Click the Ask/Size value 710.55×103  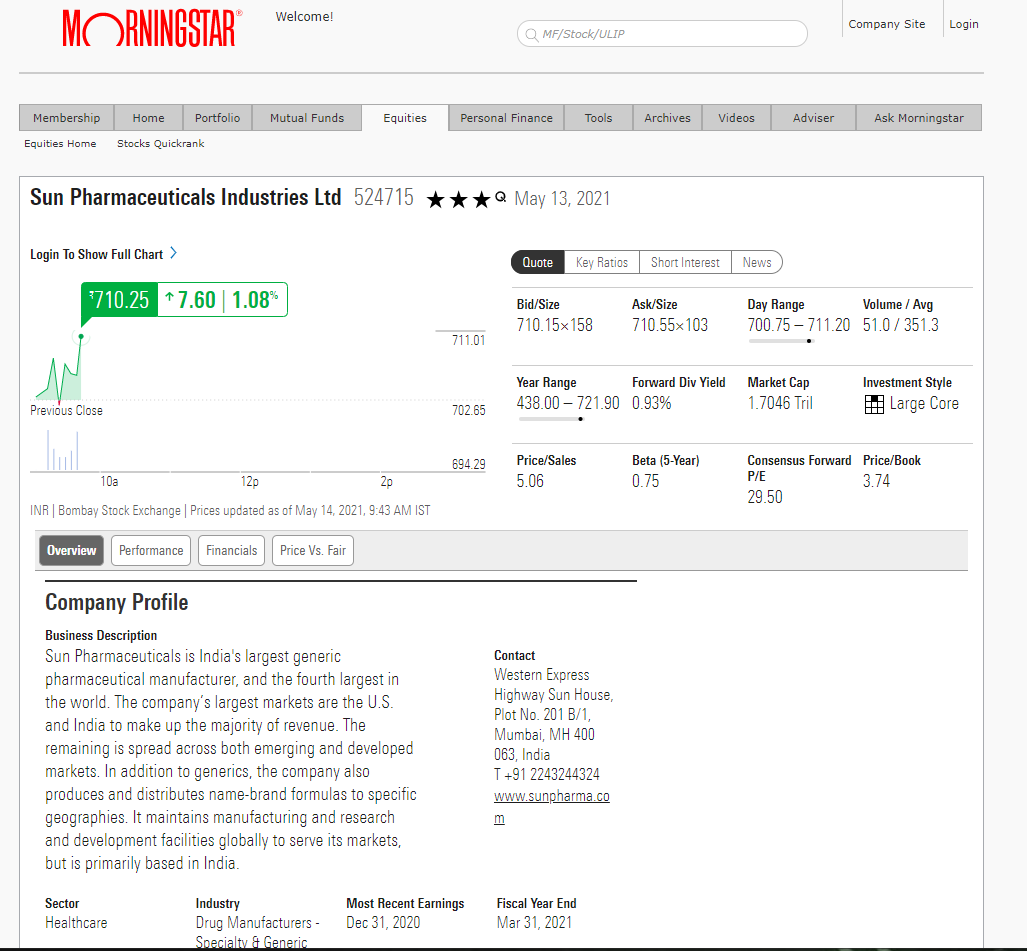point(670,326)
